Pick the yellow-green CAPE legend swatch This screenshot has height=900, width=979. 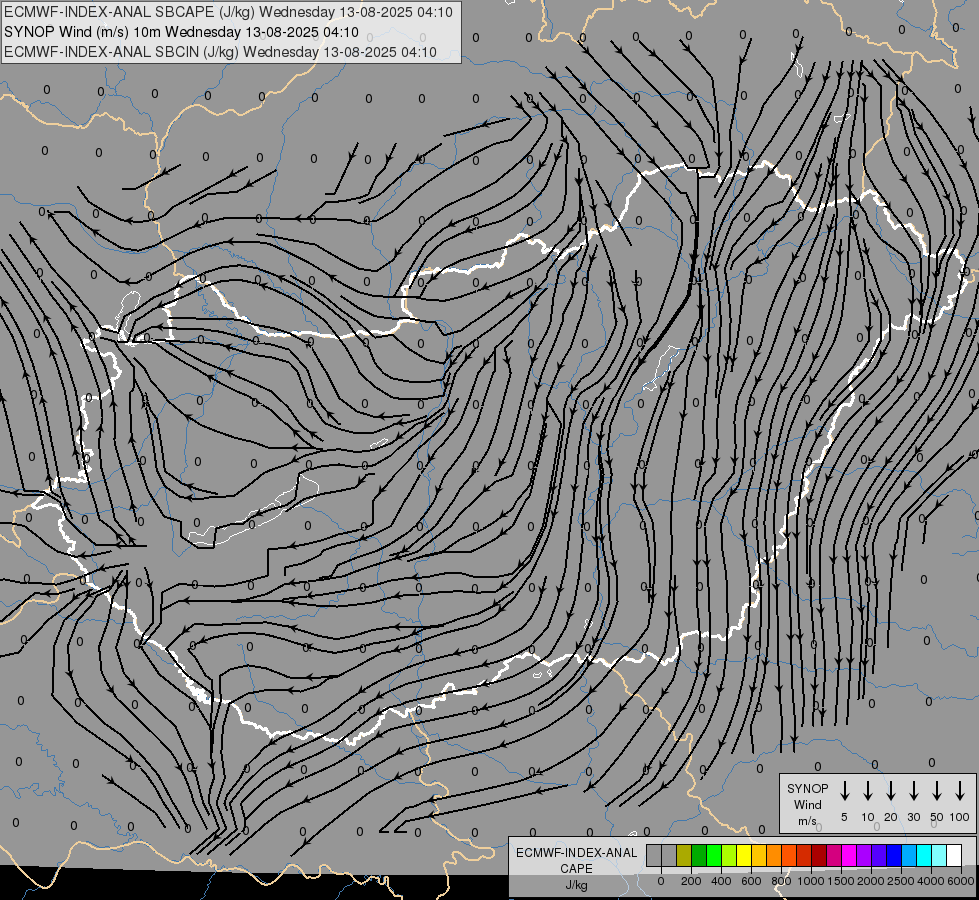coord(729,855)
